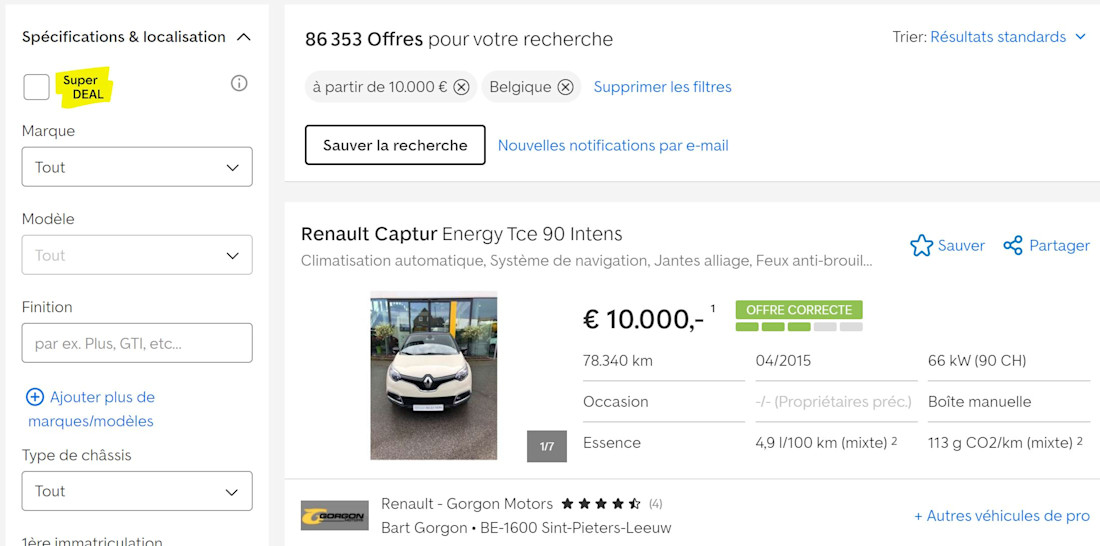Viewport: 1100px width, 546px height.
Task: Click the plus icon for adding more marques/modèles
Action: coord(34,397)
